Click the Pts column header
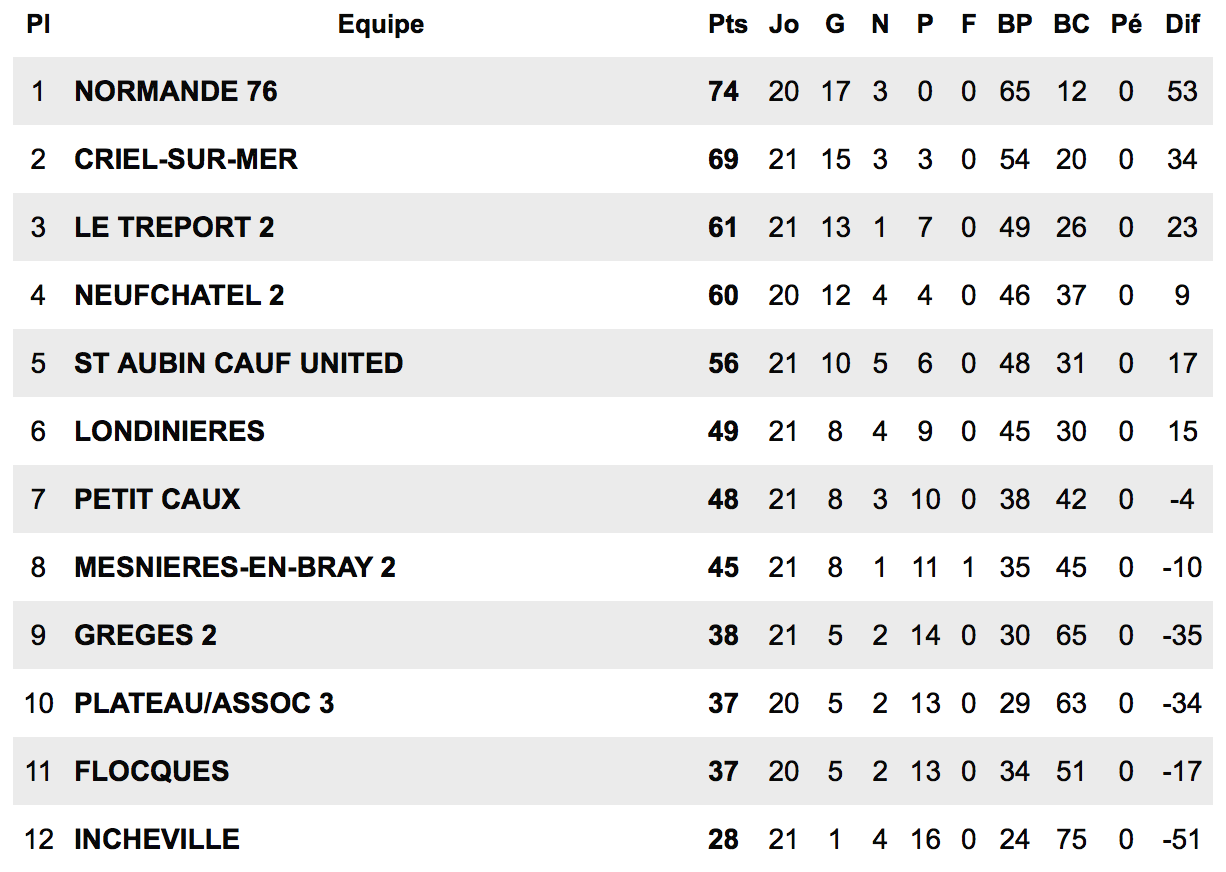 (728, 25)
